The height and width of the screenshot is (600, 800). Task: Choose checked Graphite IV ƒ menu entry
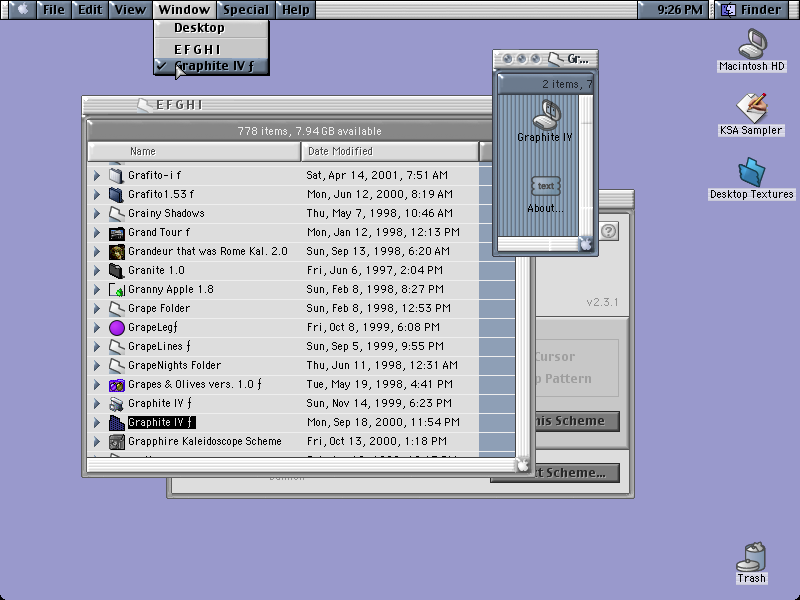tap(211, 66)
